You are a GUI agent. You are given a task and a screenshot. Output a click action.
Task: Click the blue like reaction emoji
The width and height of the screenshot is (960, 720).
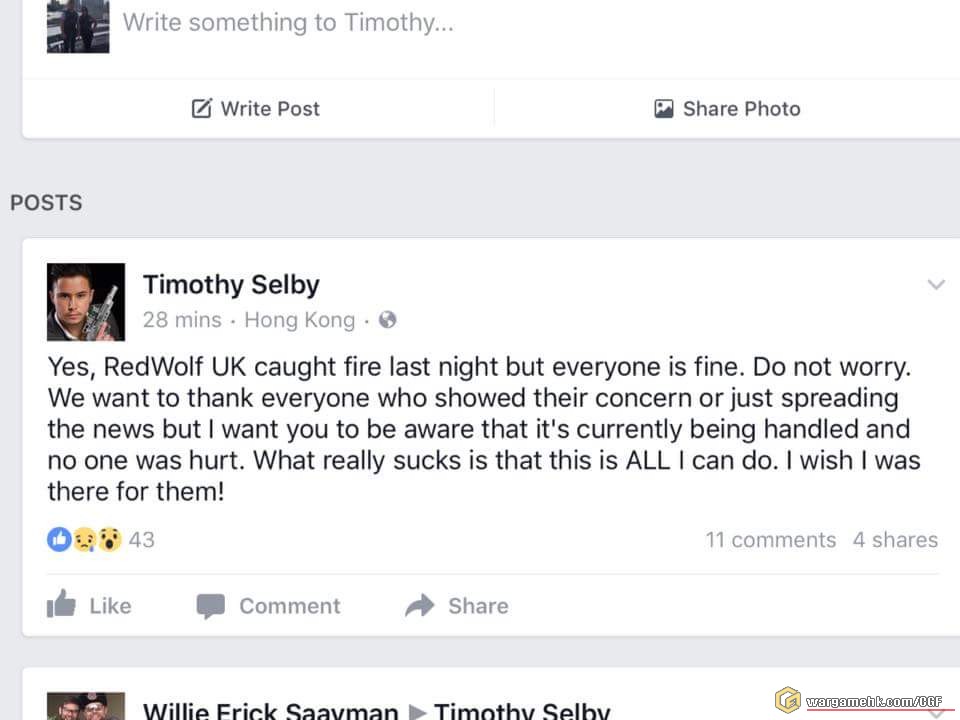click(59, 540)
